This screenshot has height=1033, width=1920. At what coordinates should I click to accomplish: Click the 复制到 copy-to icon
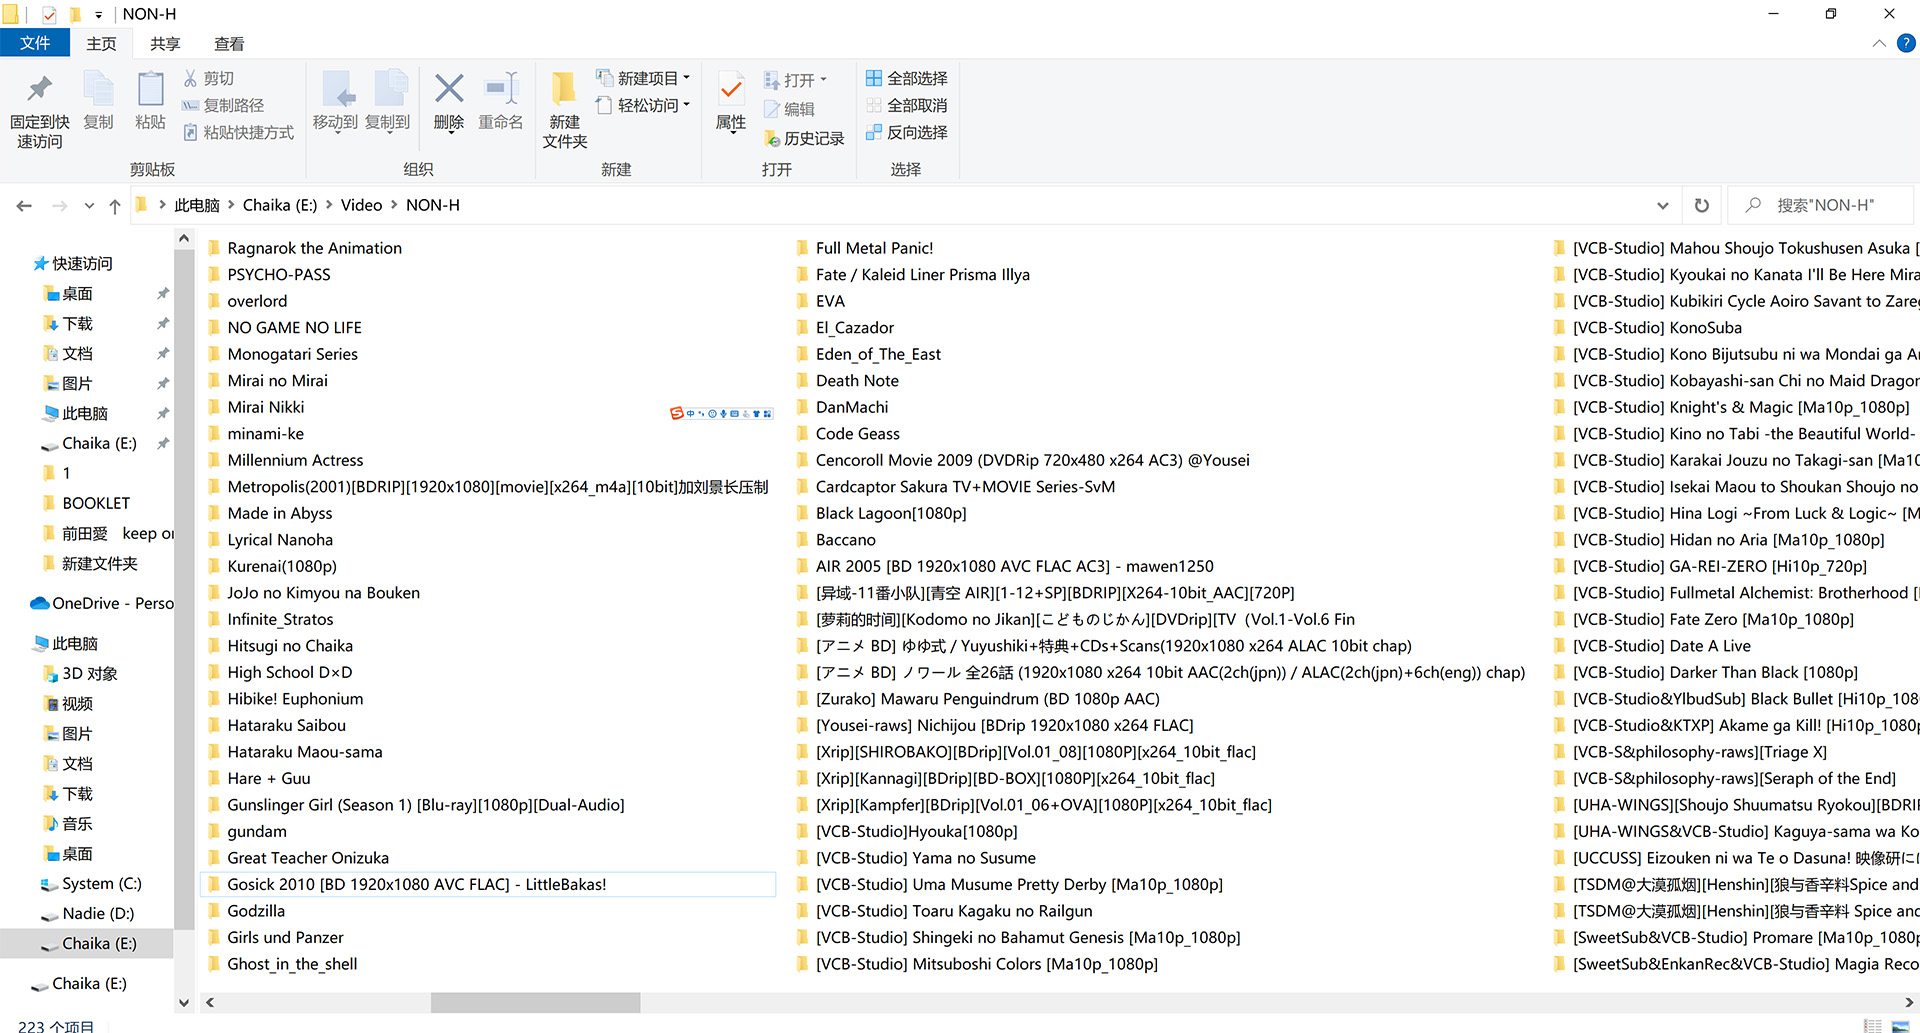(389, 89)
